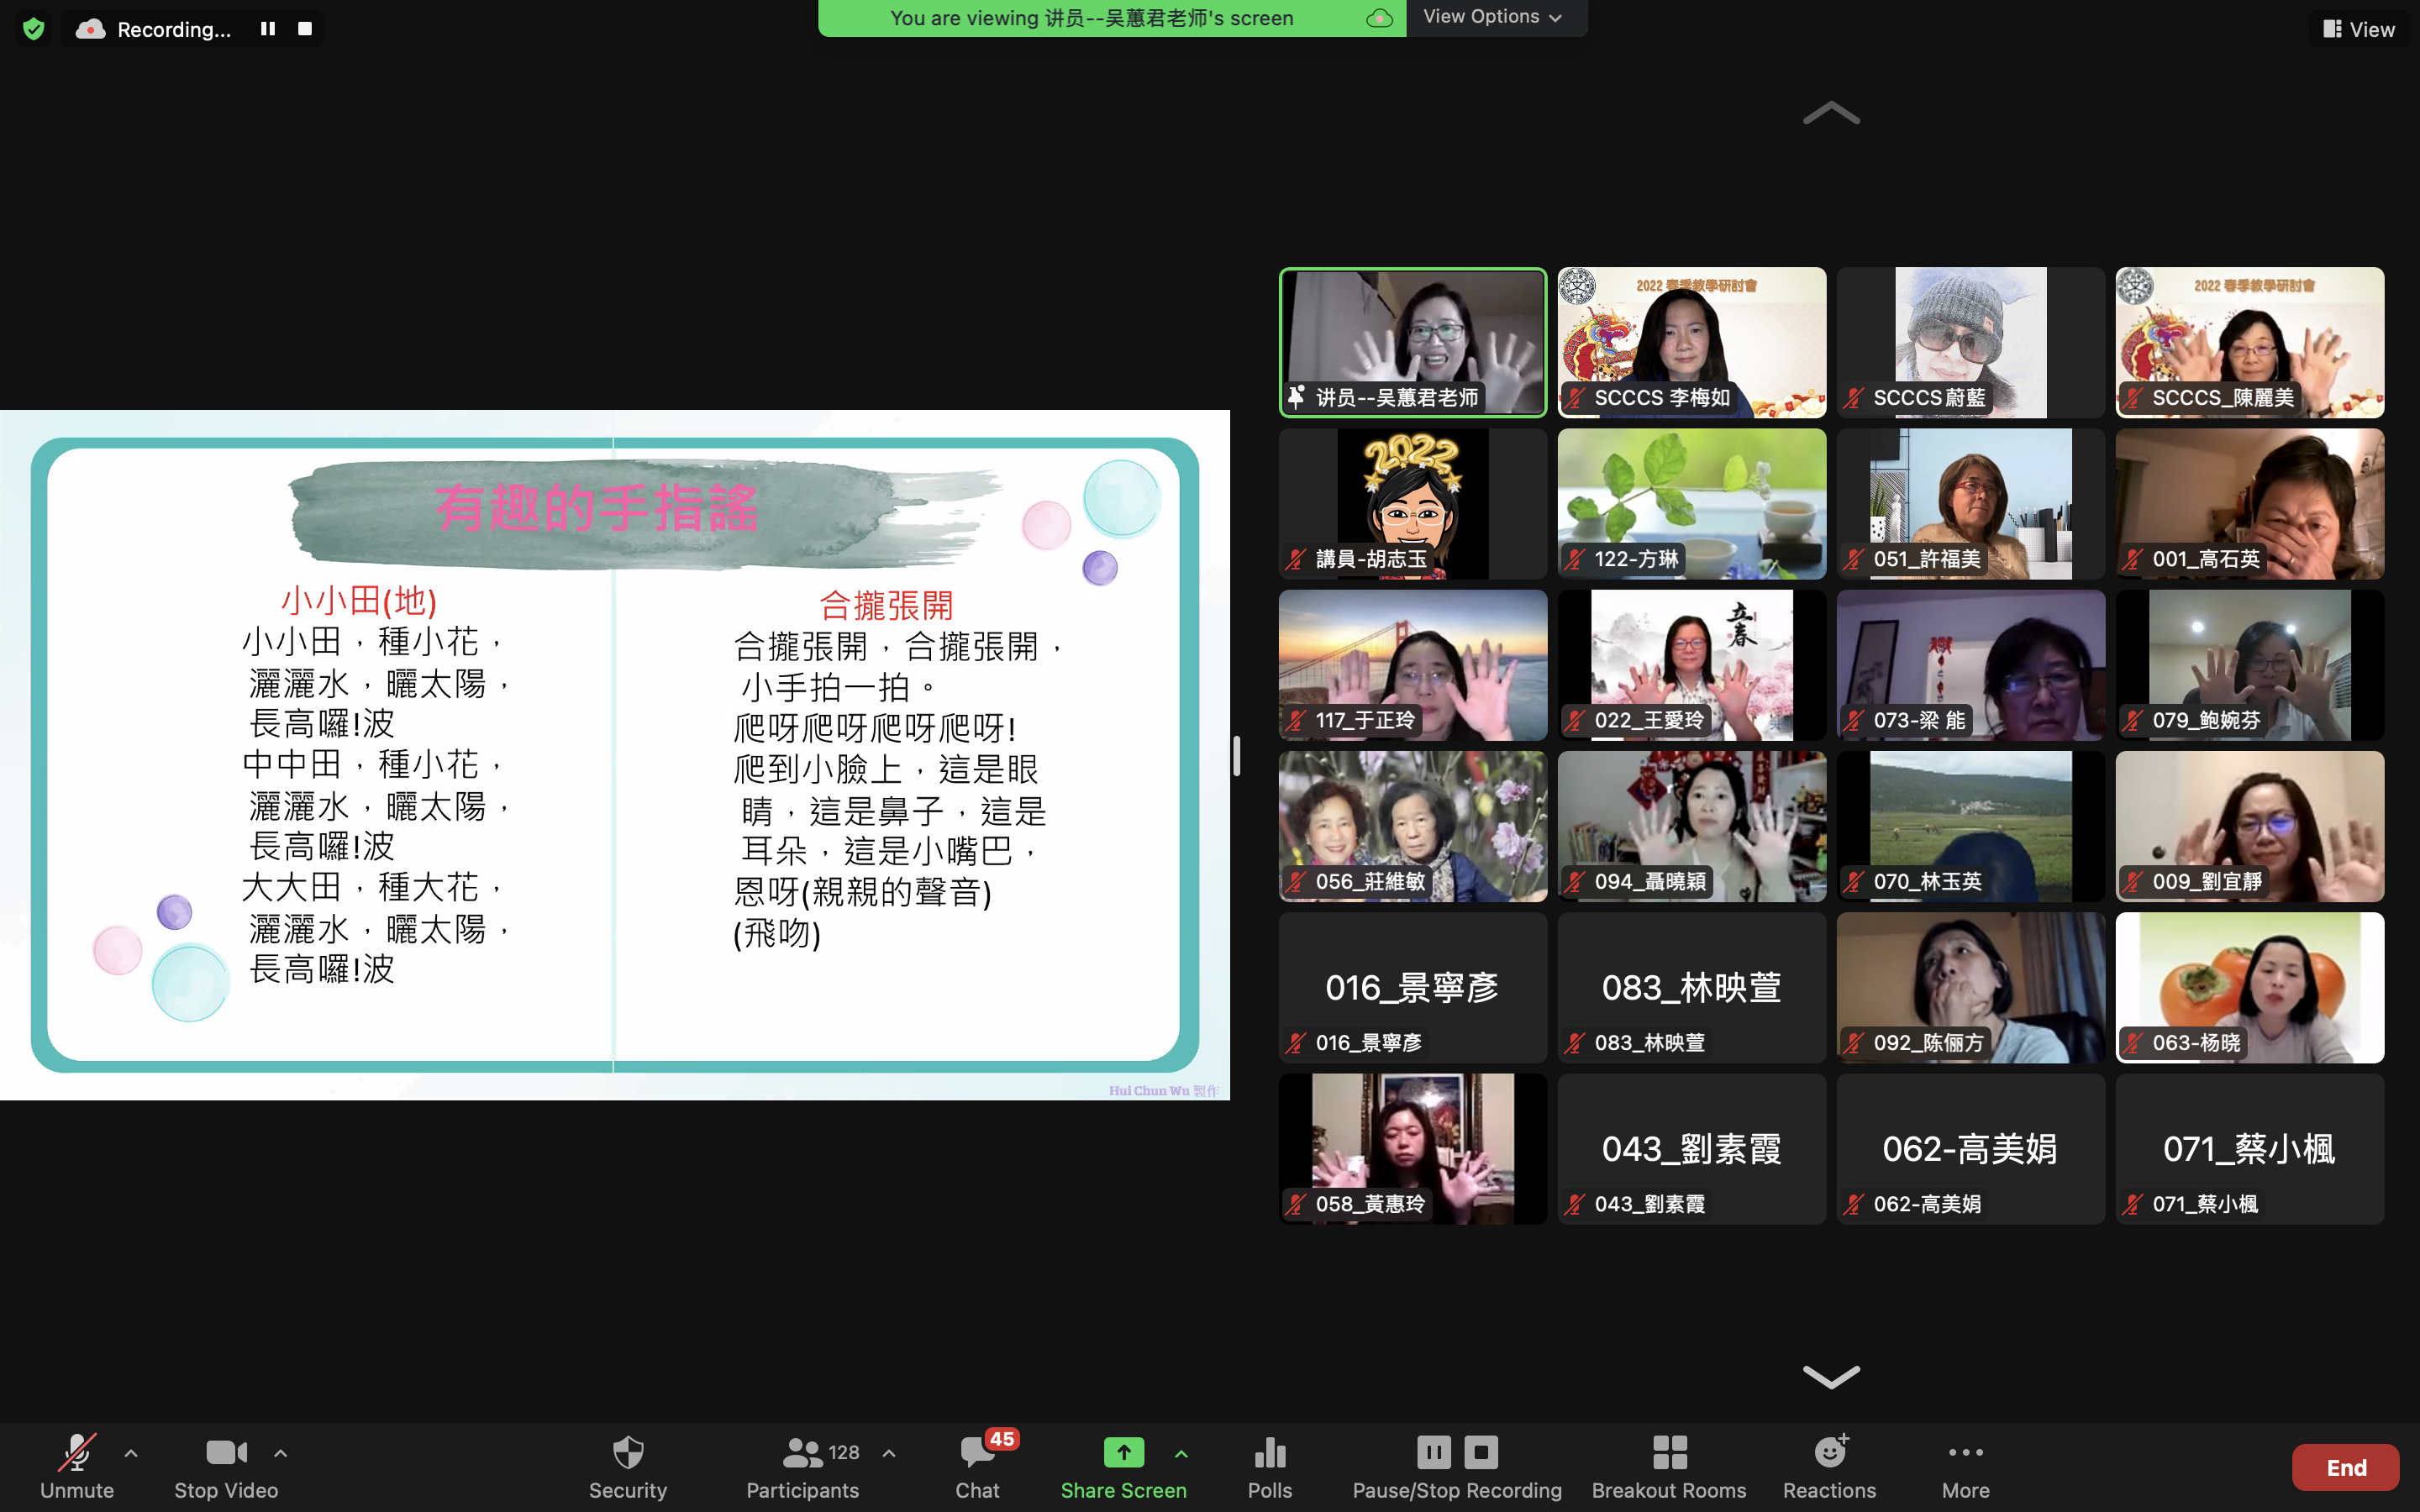Image resolution: width=2420 pixels, height=1512 pixels.
Task: Show next page of gallery participants
Action: [x=1831, y=1376]
